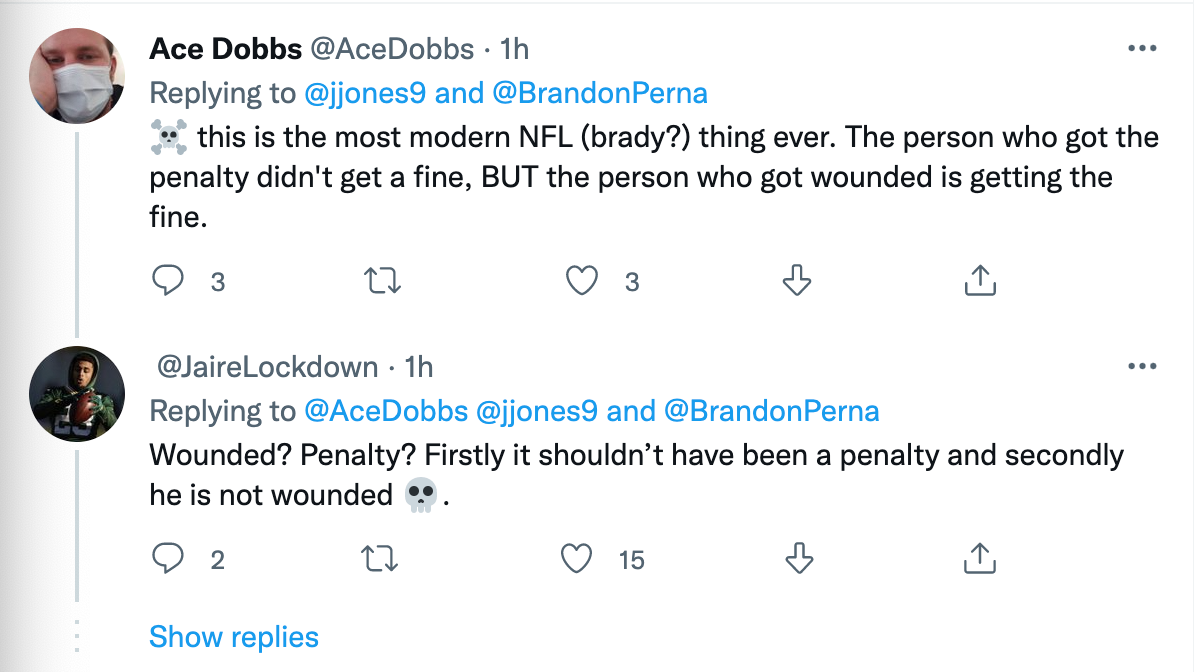Image resolution: width=1194 pixels, height=672 pixels.
Task: Open @AceDobbs mention in second tweet
Action: pyautogui.click(x=386, y=411)
